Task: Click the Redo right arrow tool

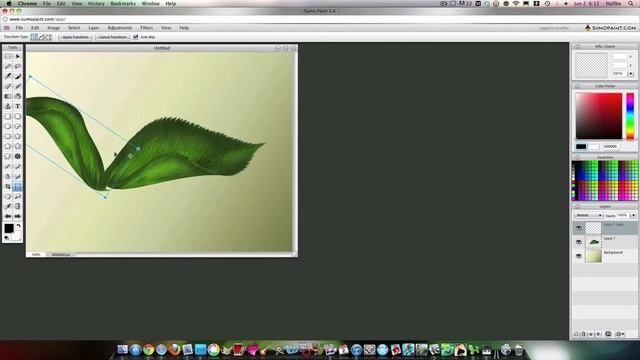Action: (18, 216)
